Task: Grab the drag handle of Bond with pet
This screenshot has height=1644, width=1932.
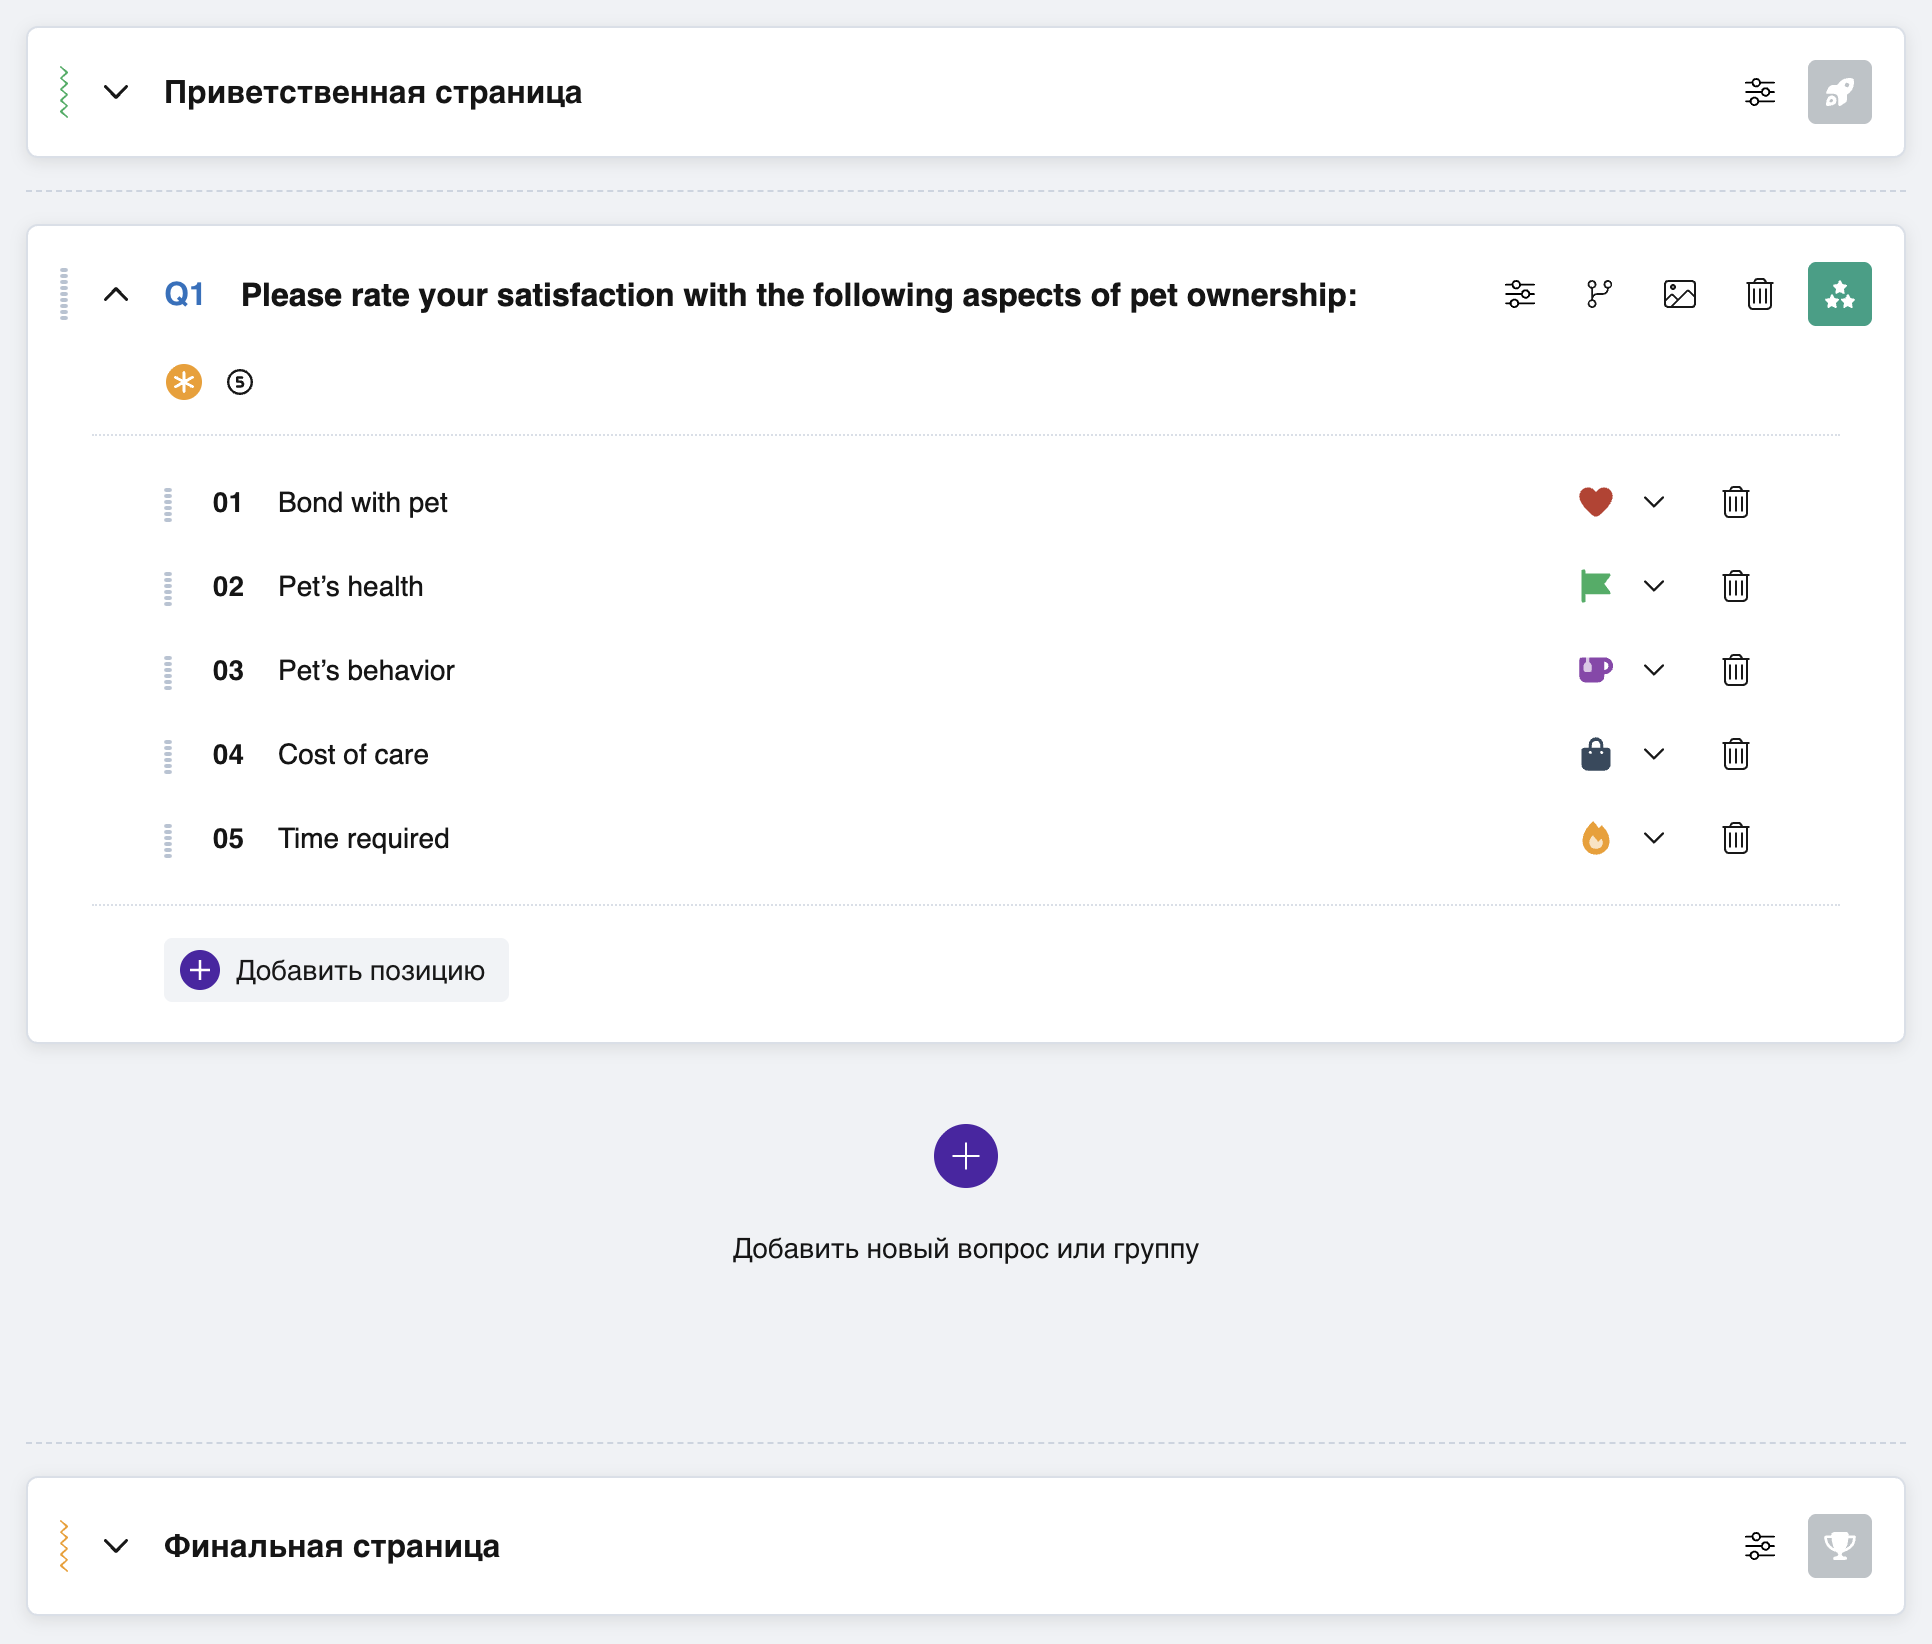Action: click(168, 504)
